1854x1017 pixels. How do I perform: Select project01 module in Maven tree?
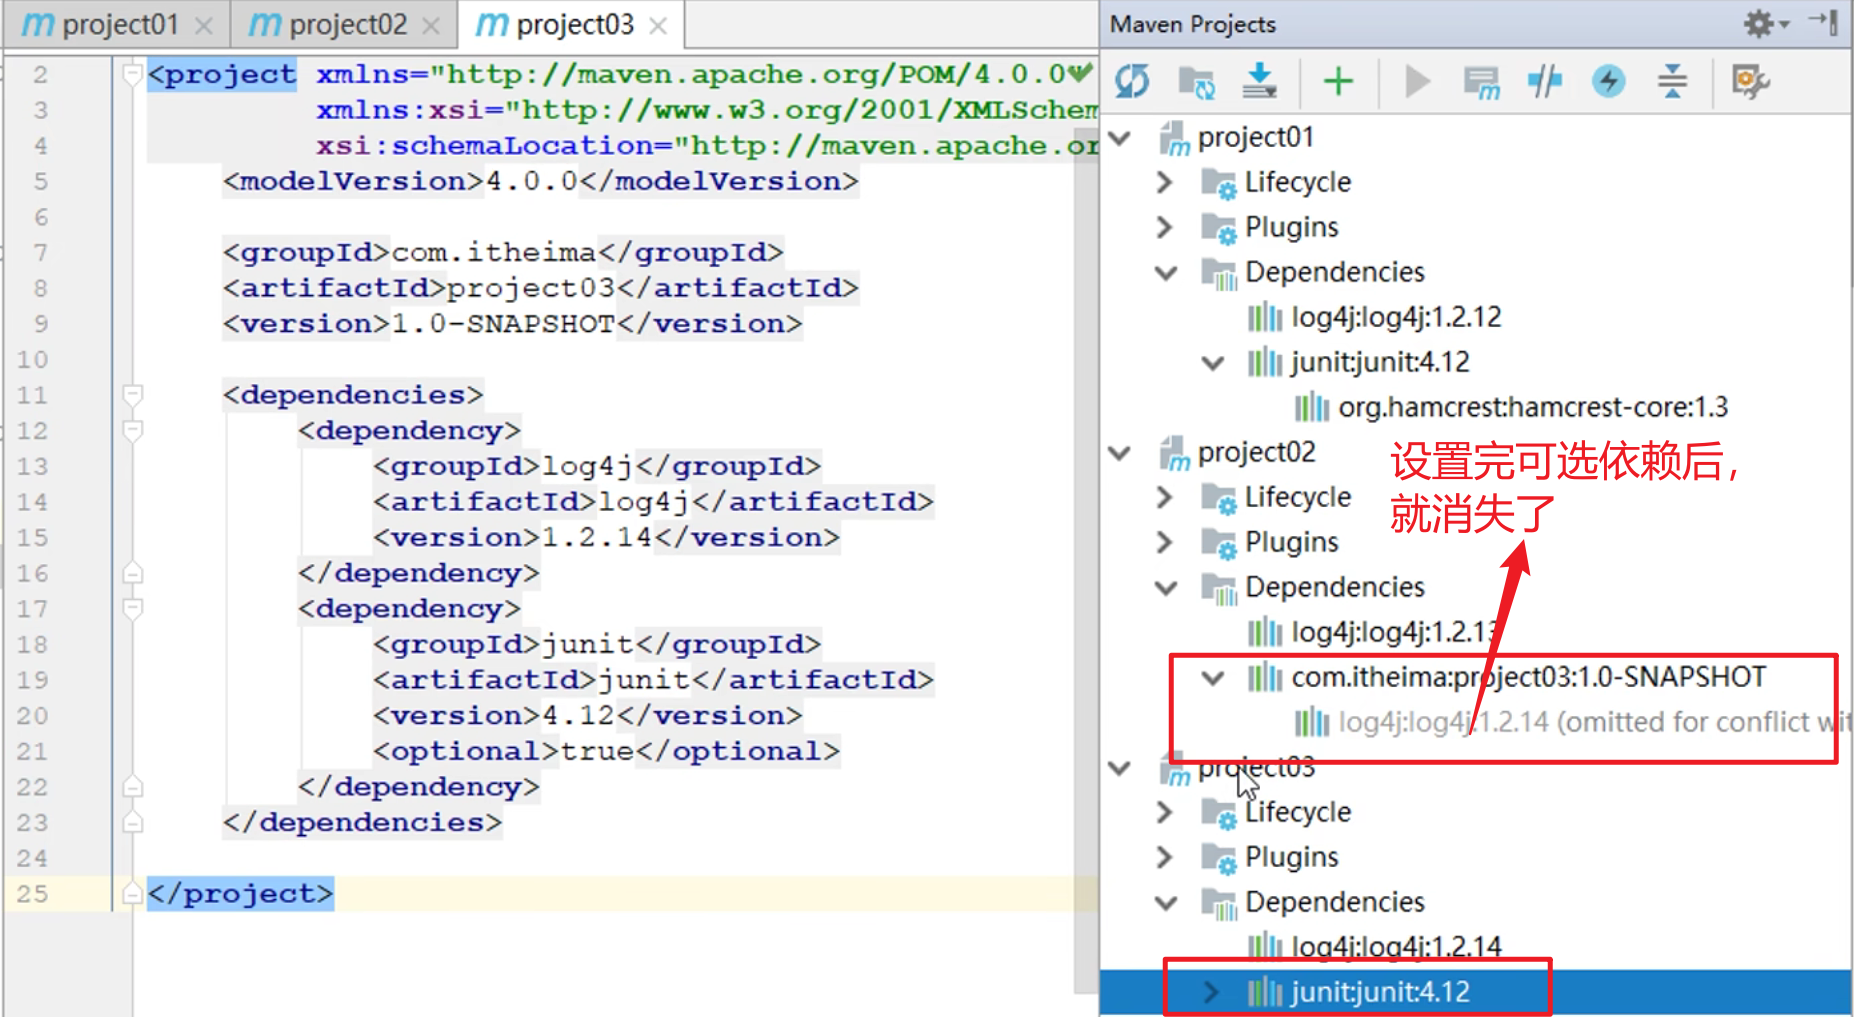tap(1256, 137)
